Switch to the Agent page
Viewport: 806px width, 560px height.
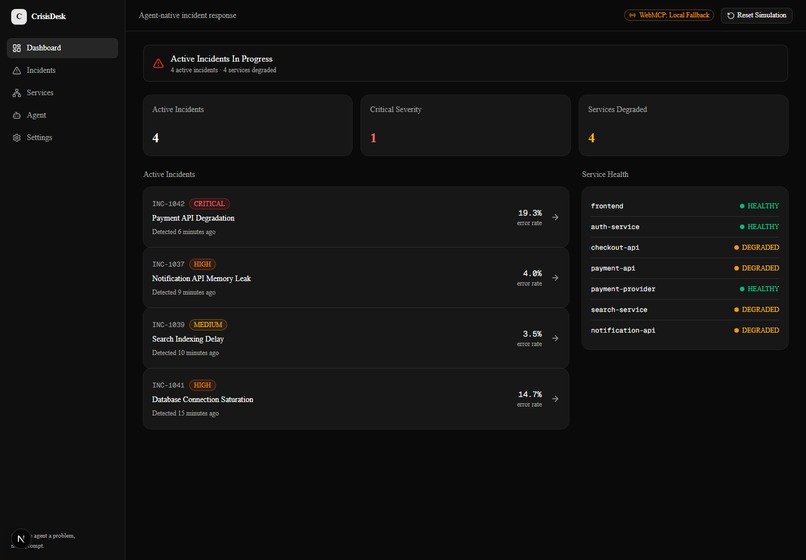tap(62, 116)
